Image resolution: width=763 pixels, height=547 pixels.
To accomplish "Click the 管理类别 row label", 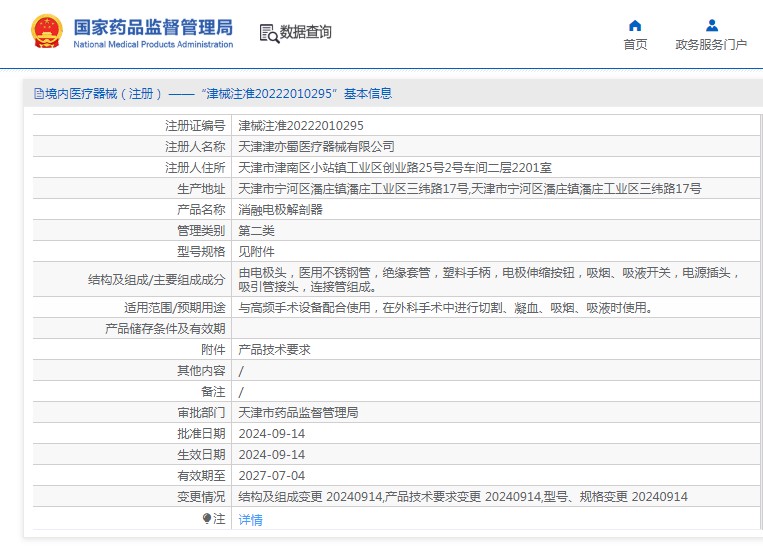I will pyautogui.click(x=201, y=231).
